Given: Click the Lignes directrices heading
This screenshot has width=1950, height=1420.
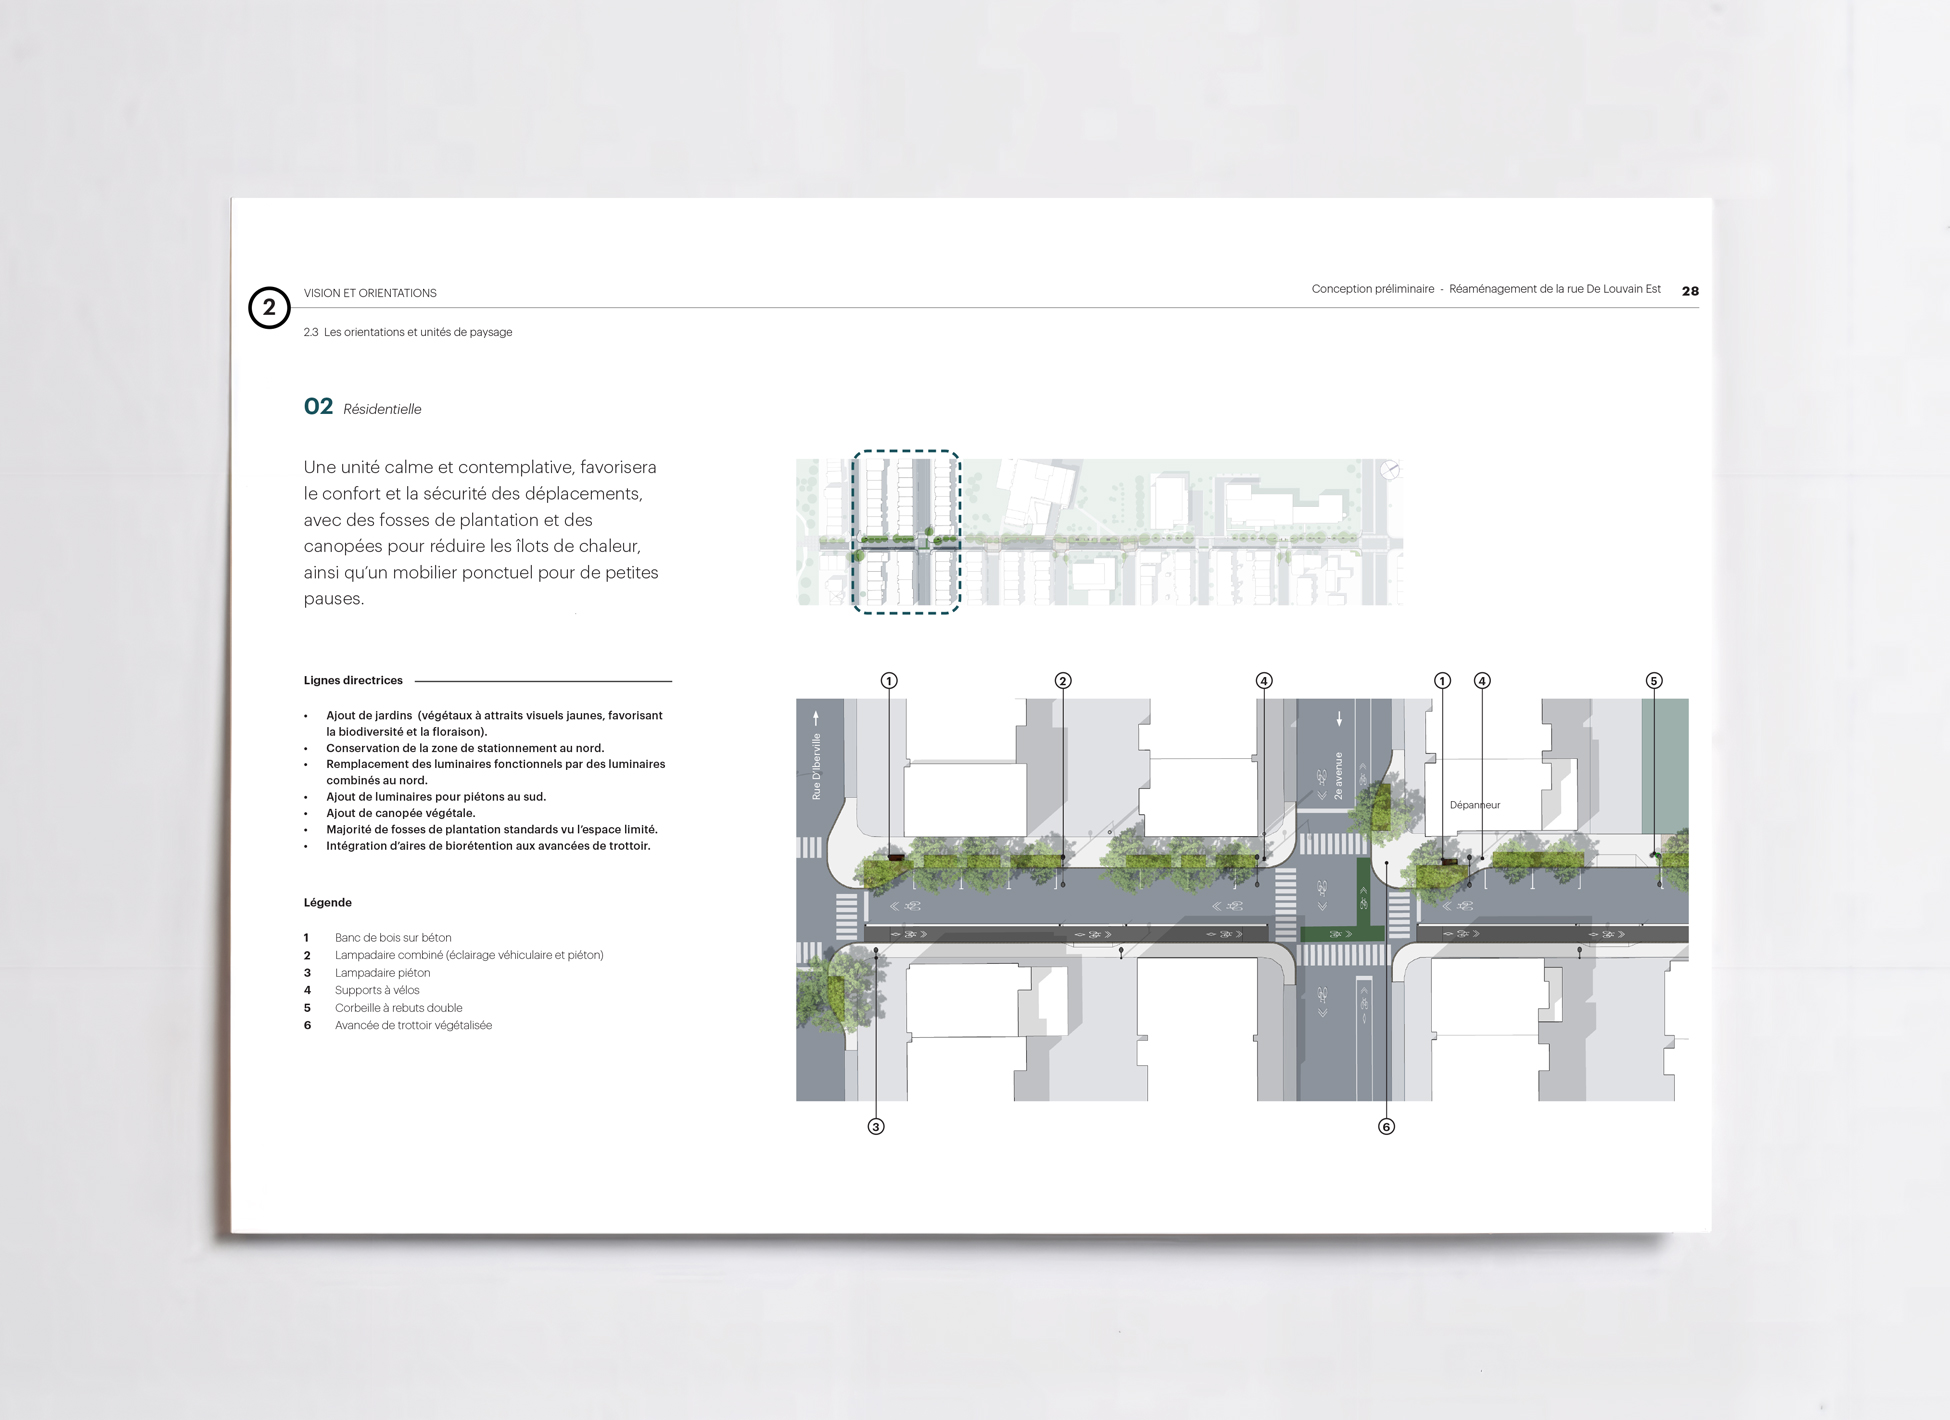Looking at the screenshot, I should (353, 681).
